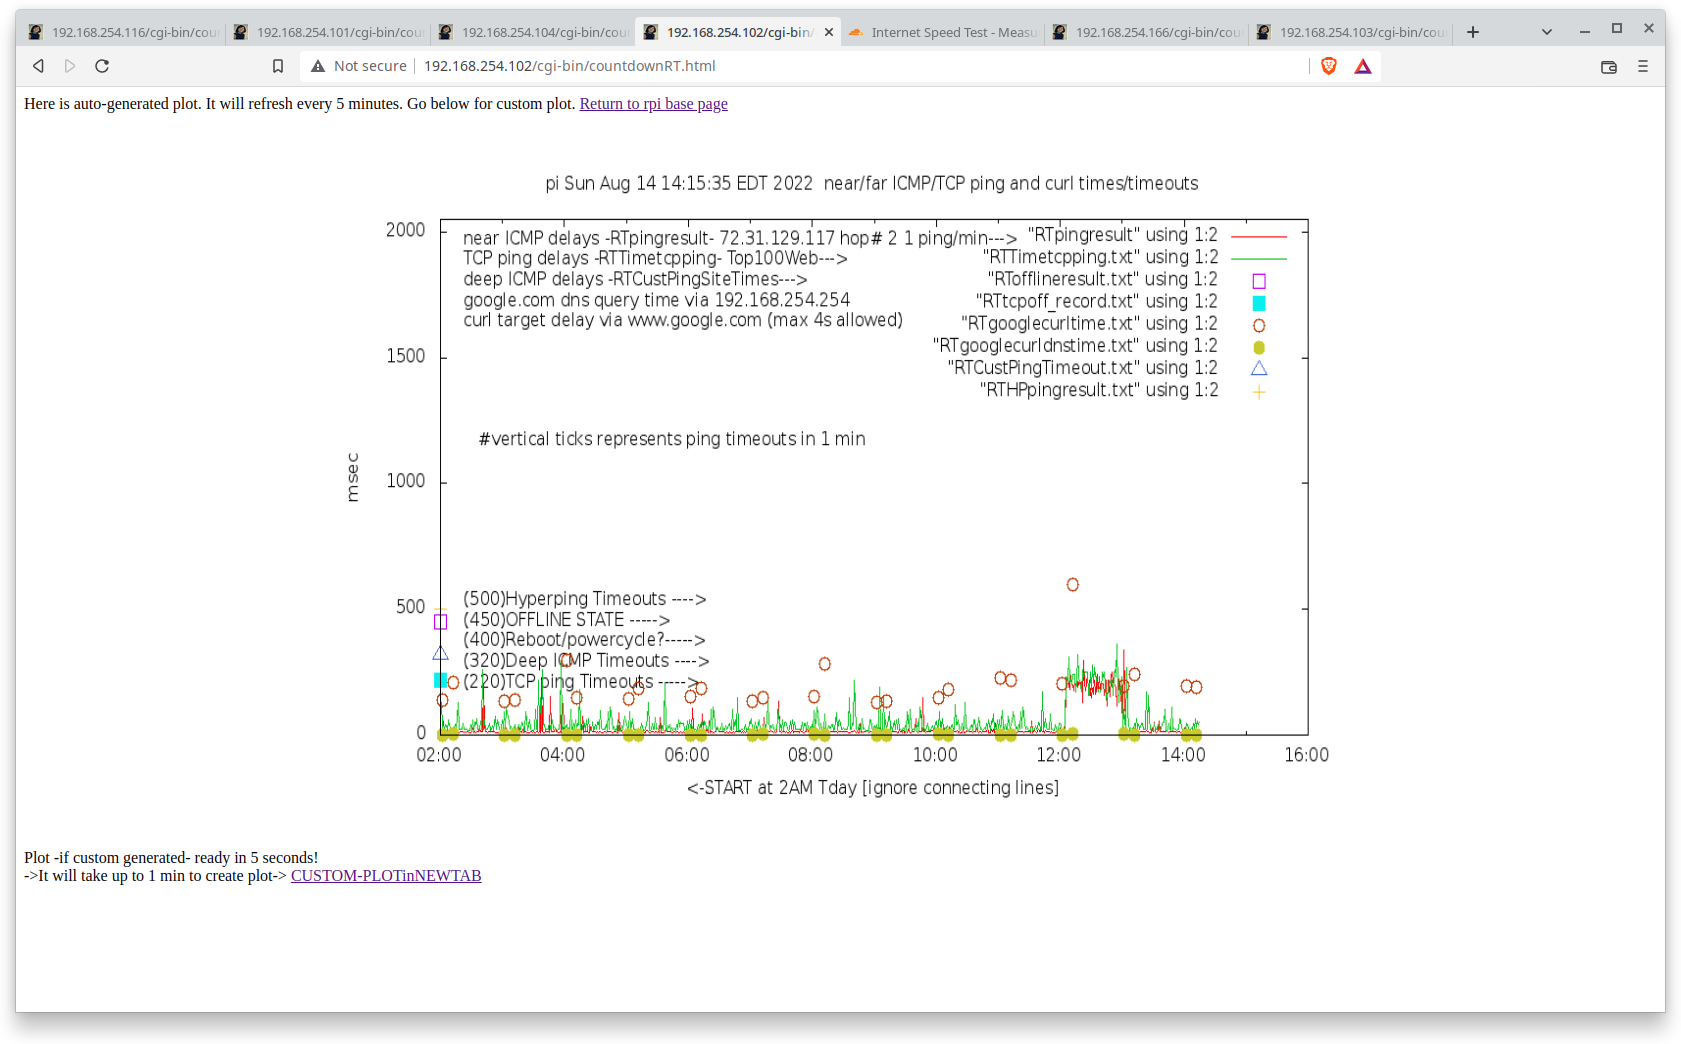Expand the tab search dropdown chevron
Image resolution: width=1681 pixels, height=1044 pixels.
[x=1547, y=32]
